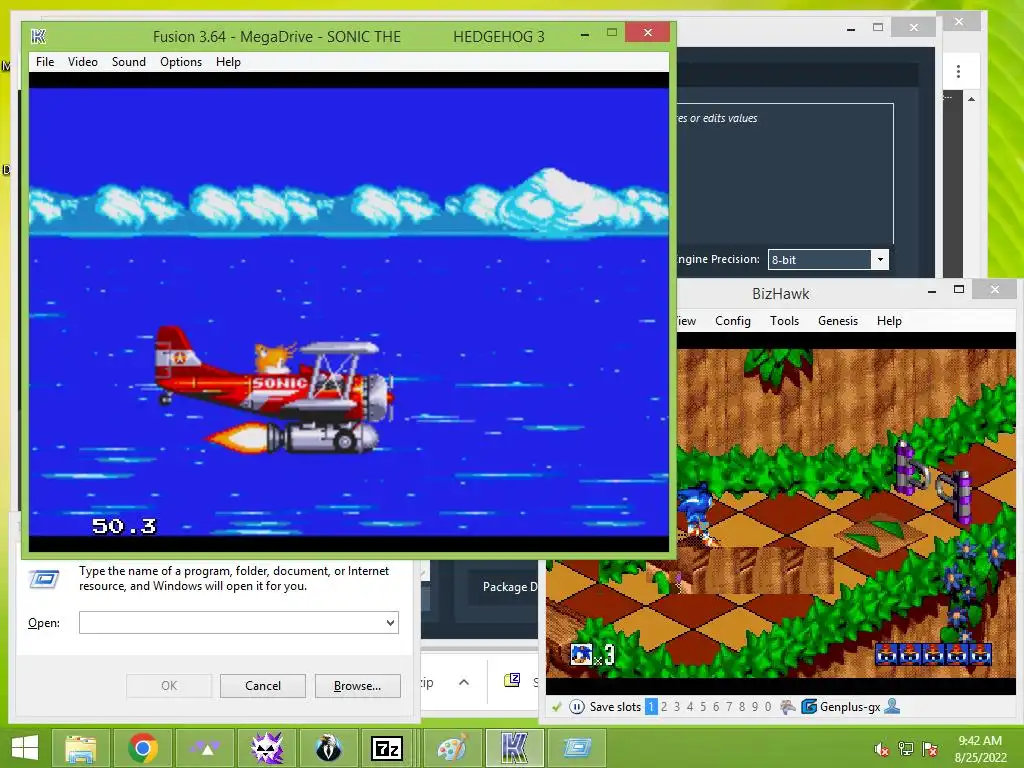The height and width of the screenshot is (768, 1024).
Task: Open the File menu in Fusion
Action: [45, 62]
